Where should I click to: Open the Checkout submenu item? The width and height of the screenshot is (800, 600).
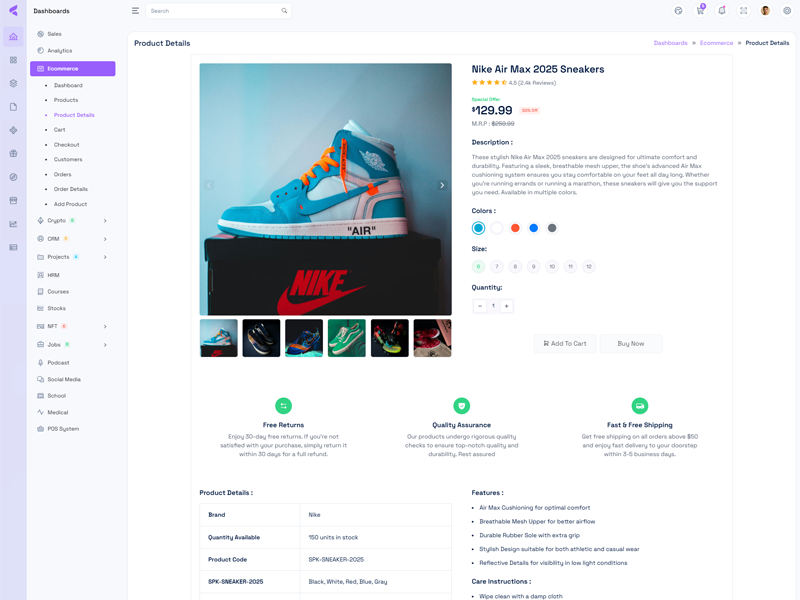(66, 145)
